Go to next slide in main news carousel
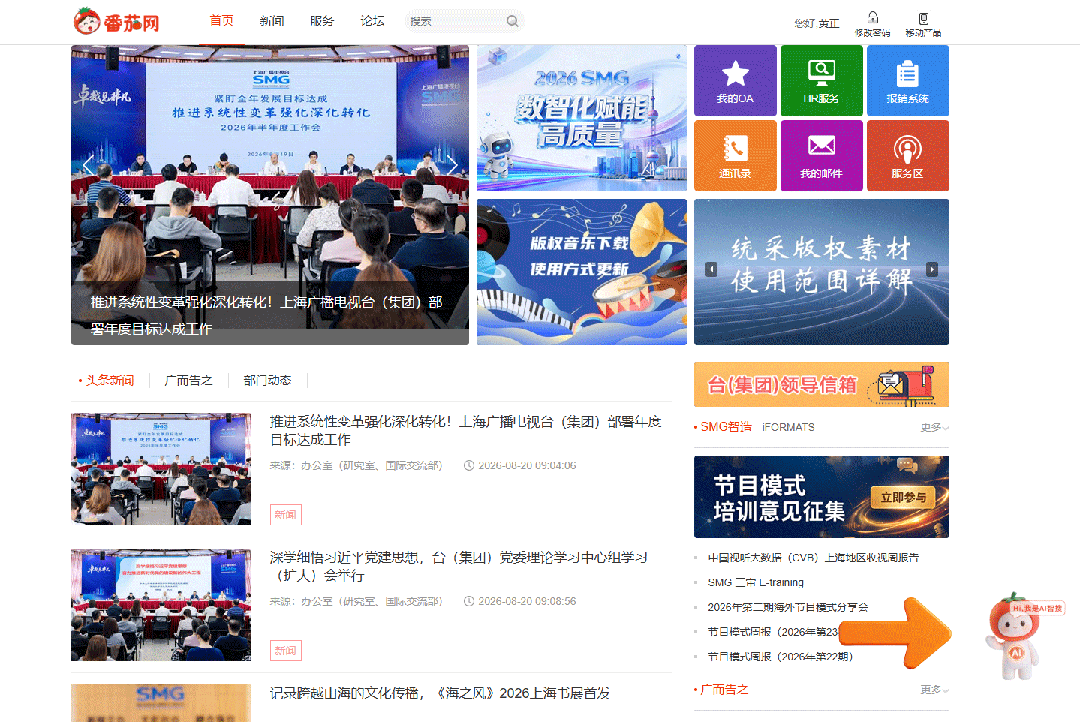The image size is (1080, 722). point(452,165)
